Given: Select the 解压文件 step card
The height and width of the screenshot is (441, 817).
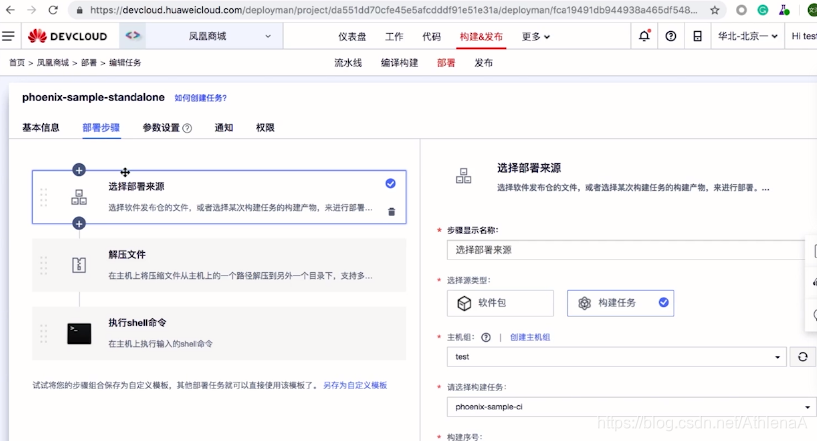Looking at the screenshot, I should tap(219, 265).
